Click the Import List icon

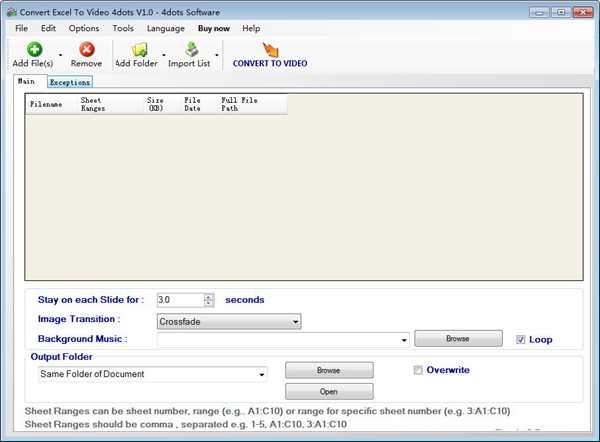[x=191, y=50]
